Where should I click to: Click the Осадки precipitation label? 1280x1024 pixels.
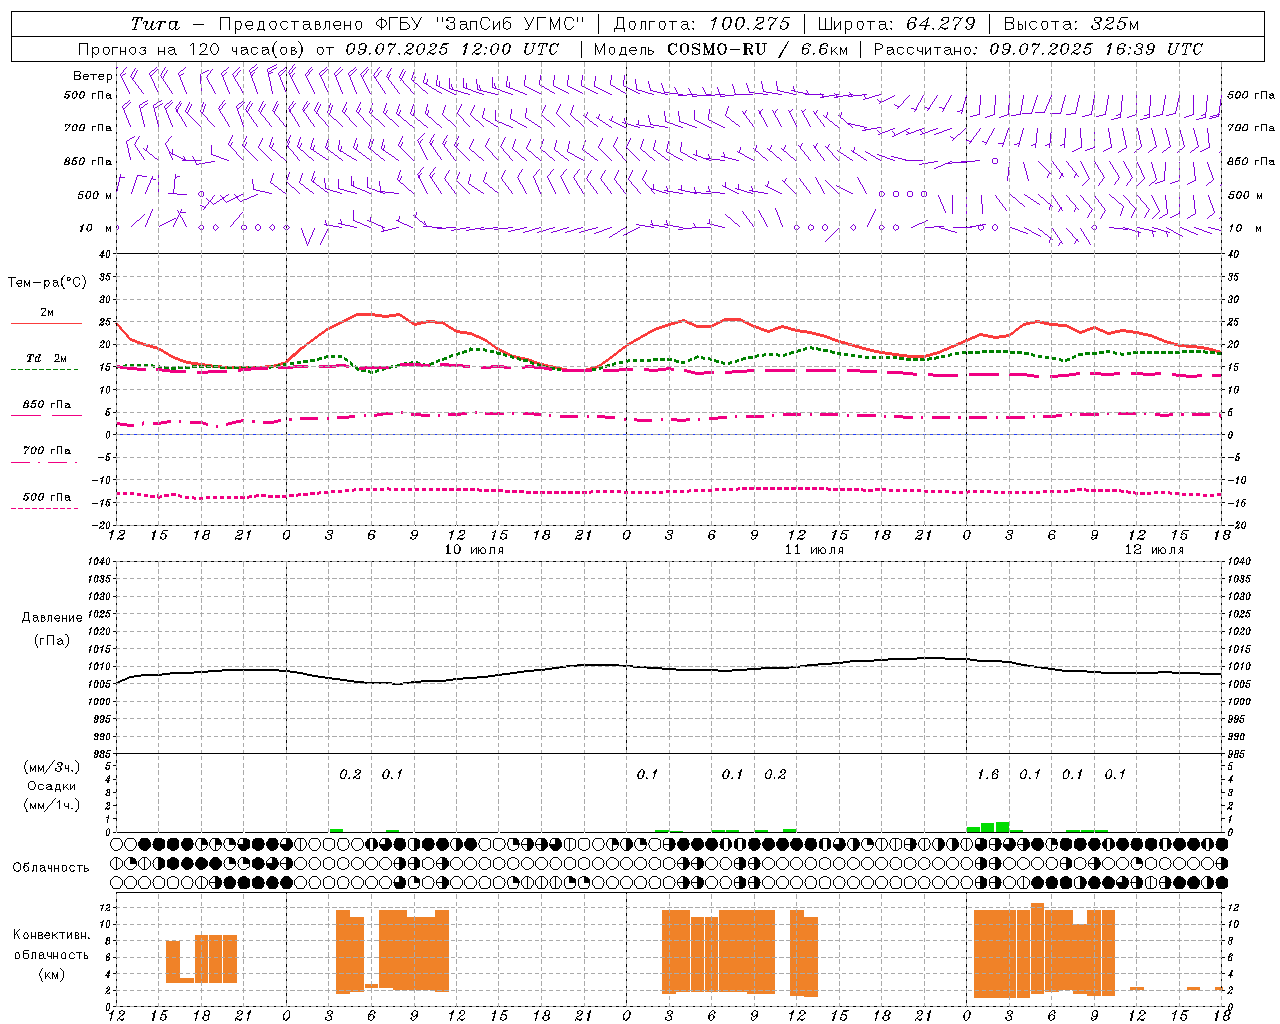tap(51, 786)
